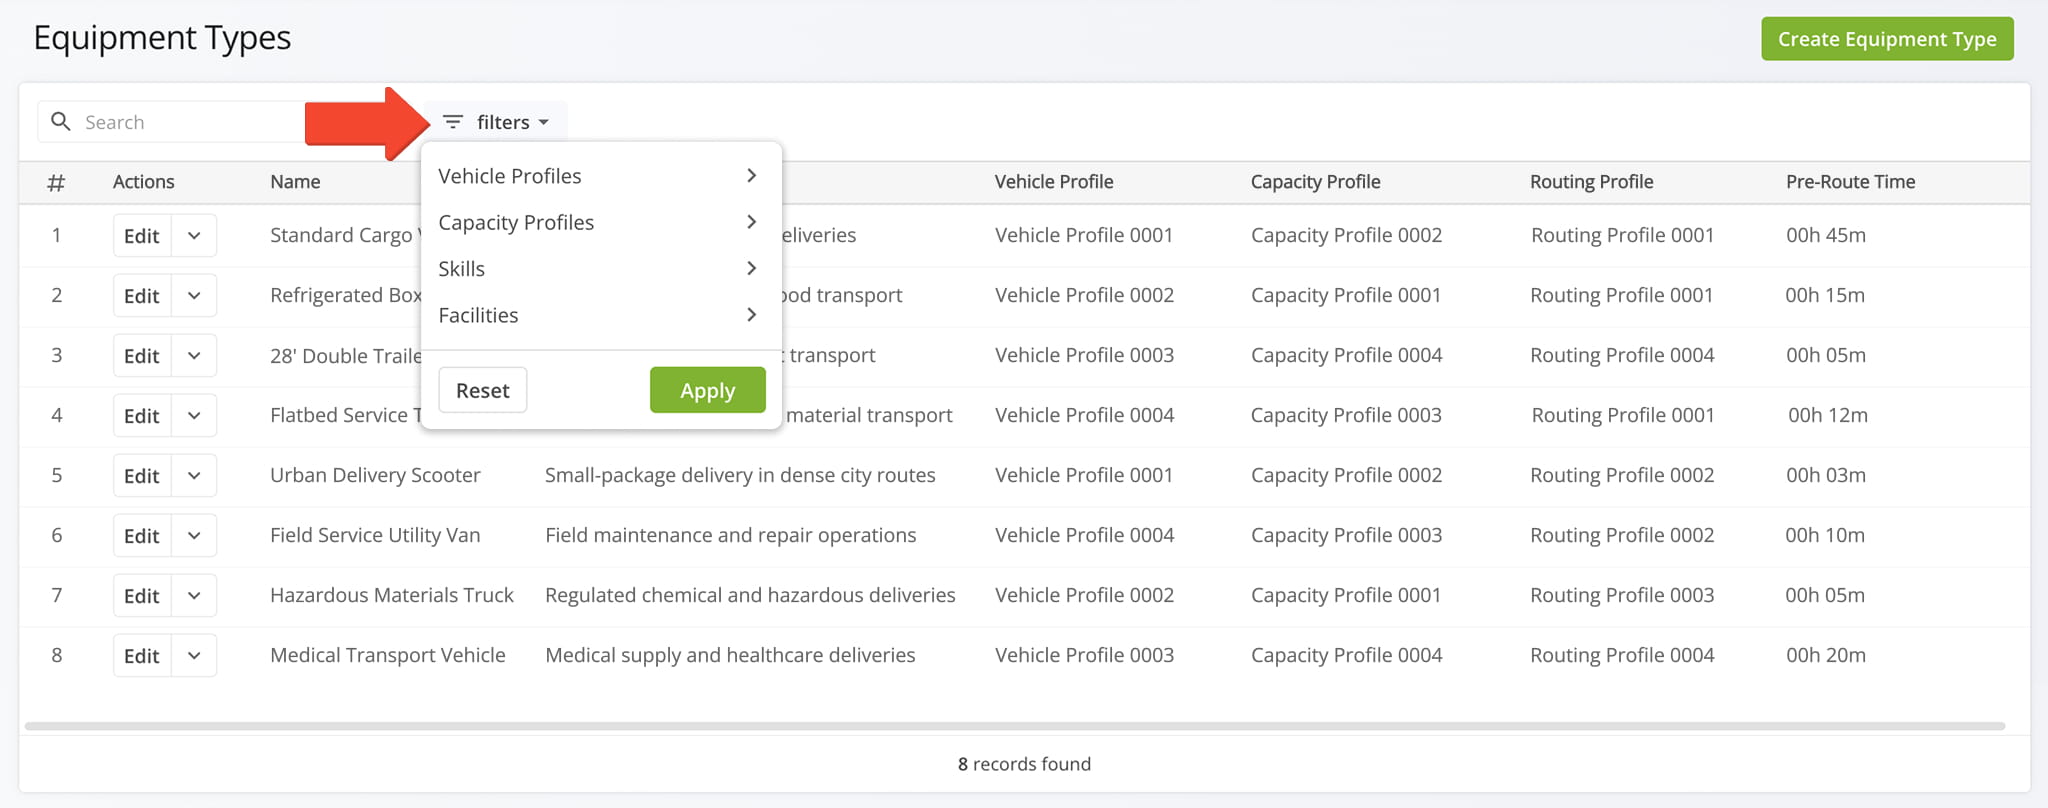Click the 'Equipment Types' page heading
Image resolution: width=2048 pixels, height=808 pixels.
(162, 38)
